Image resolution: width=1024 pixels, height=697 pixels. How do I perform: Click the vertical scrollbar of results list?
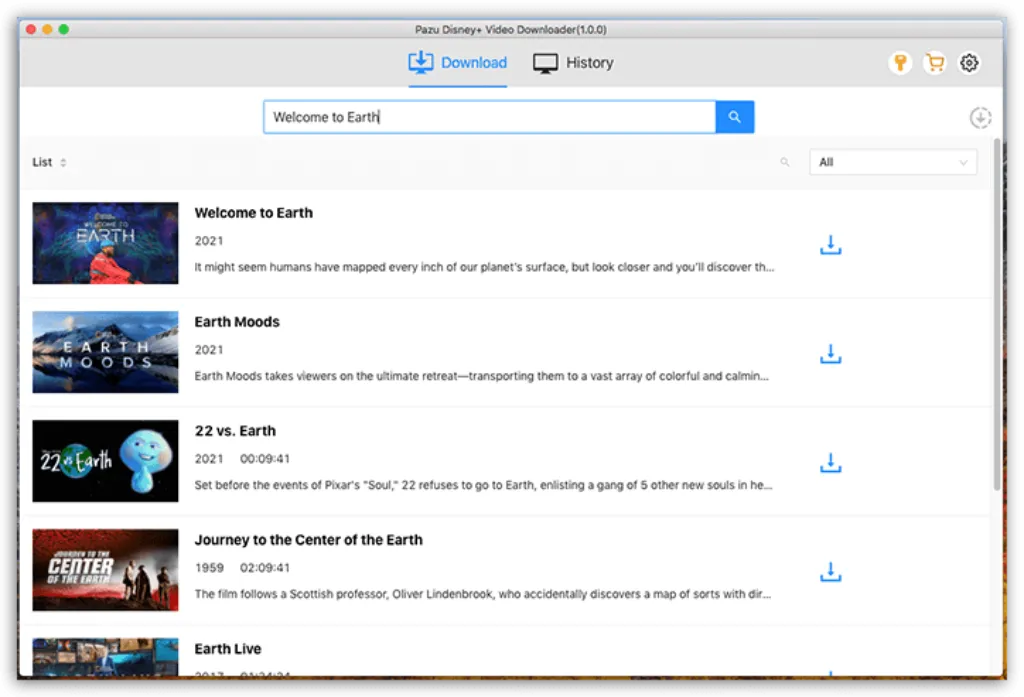pos(997,314)
